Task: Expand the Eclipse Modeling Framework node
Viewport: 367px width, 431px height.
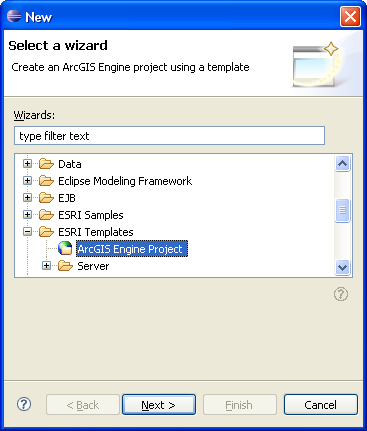Action: (x=28, y=181)
